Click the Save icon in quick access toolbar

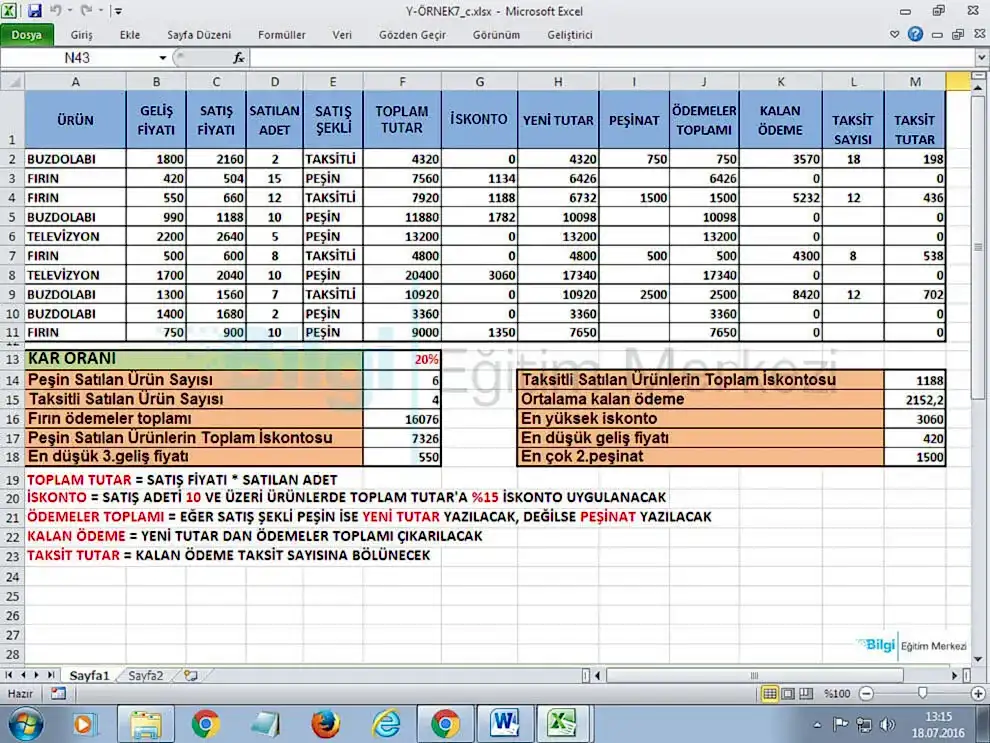click(35, 11)
